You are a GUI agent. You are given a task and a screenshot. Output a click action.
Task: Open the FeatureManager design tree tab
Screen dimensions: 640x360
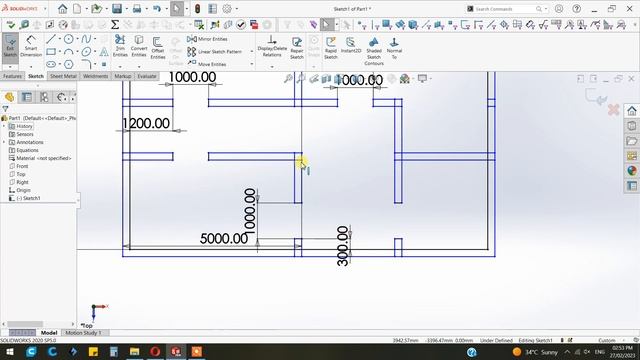click(x=9, y=97)
